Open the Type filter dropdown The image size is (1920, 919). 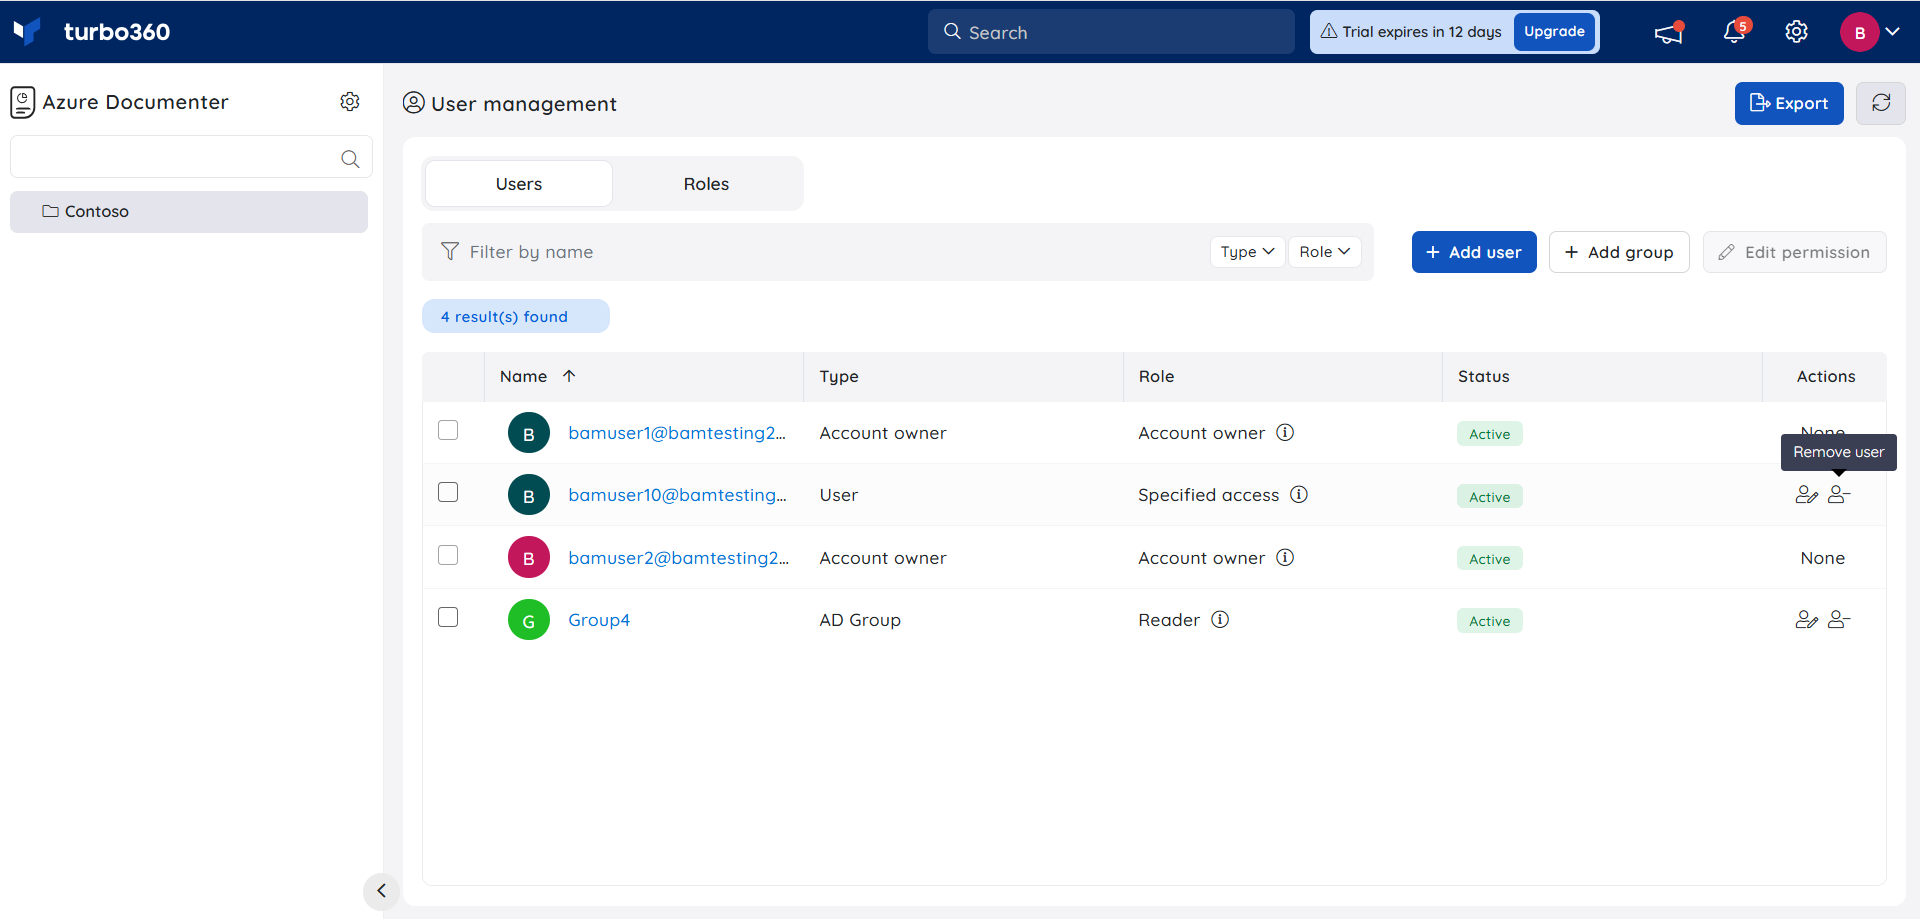(x=1247, y=252)
